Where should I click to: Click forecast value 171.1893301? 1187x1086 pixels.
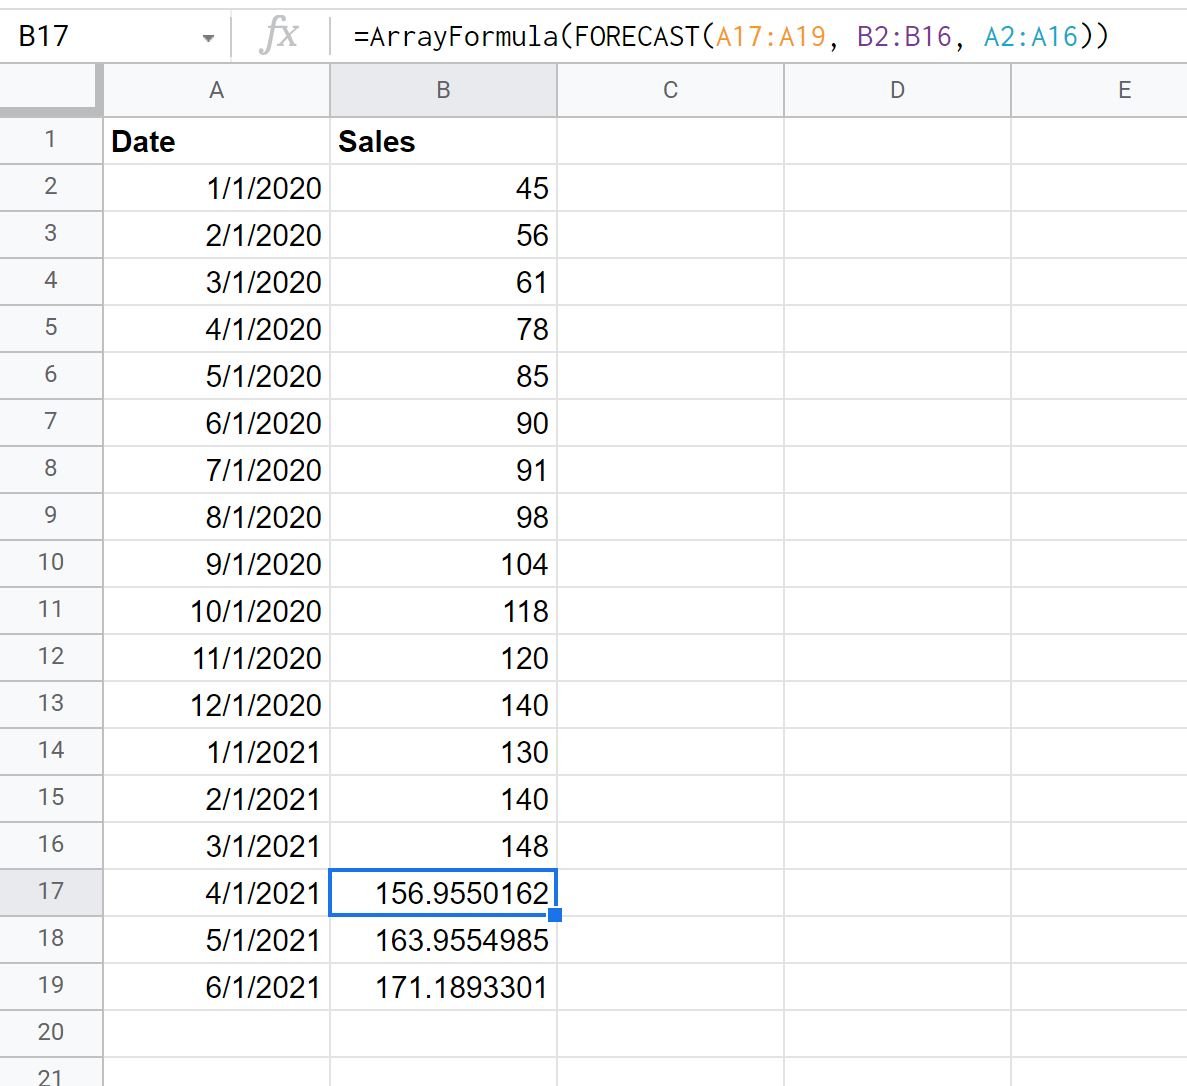(444, 986)
